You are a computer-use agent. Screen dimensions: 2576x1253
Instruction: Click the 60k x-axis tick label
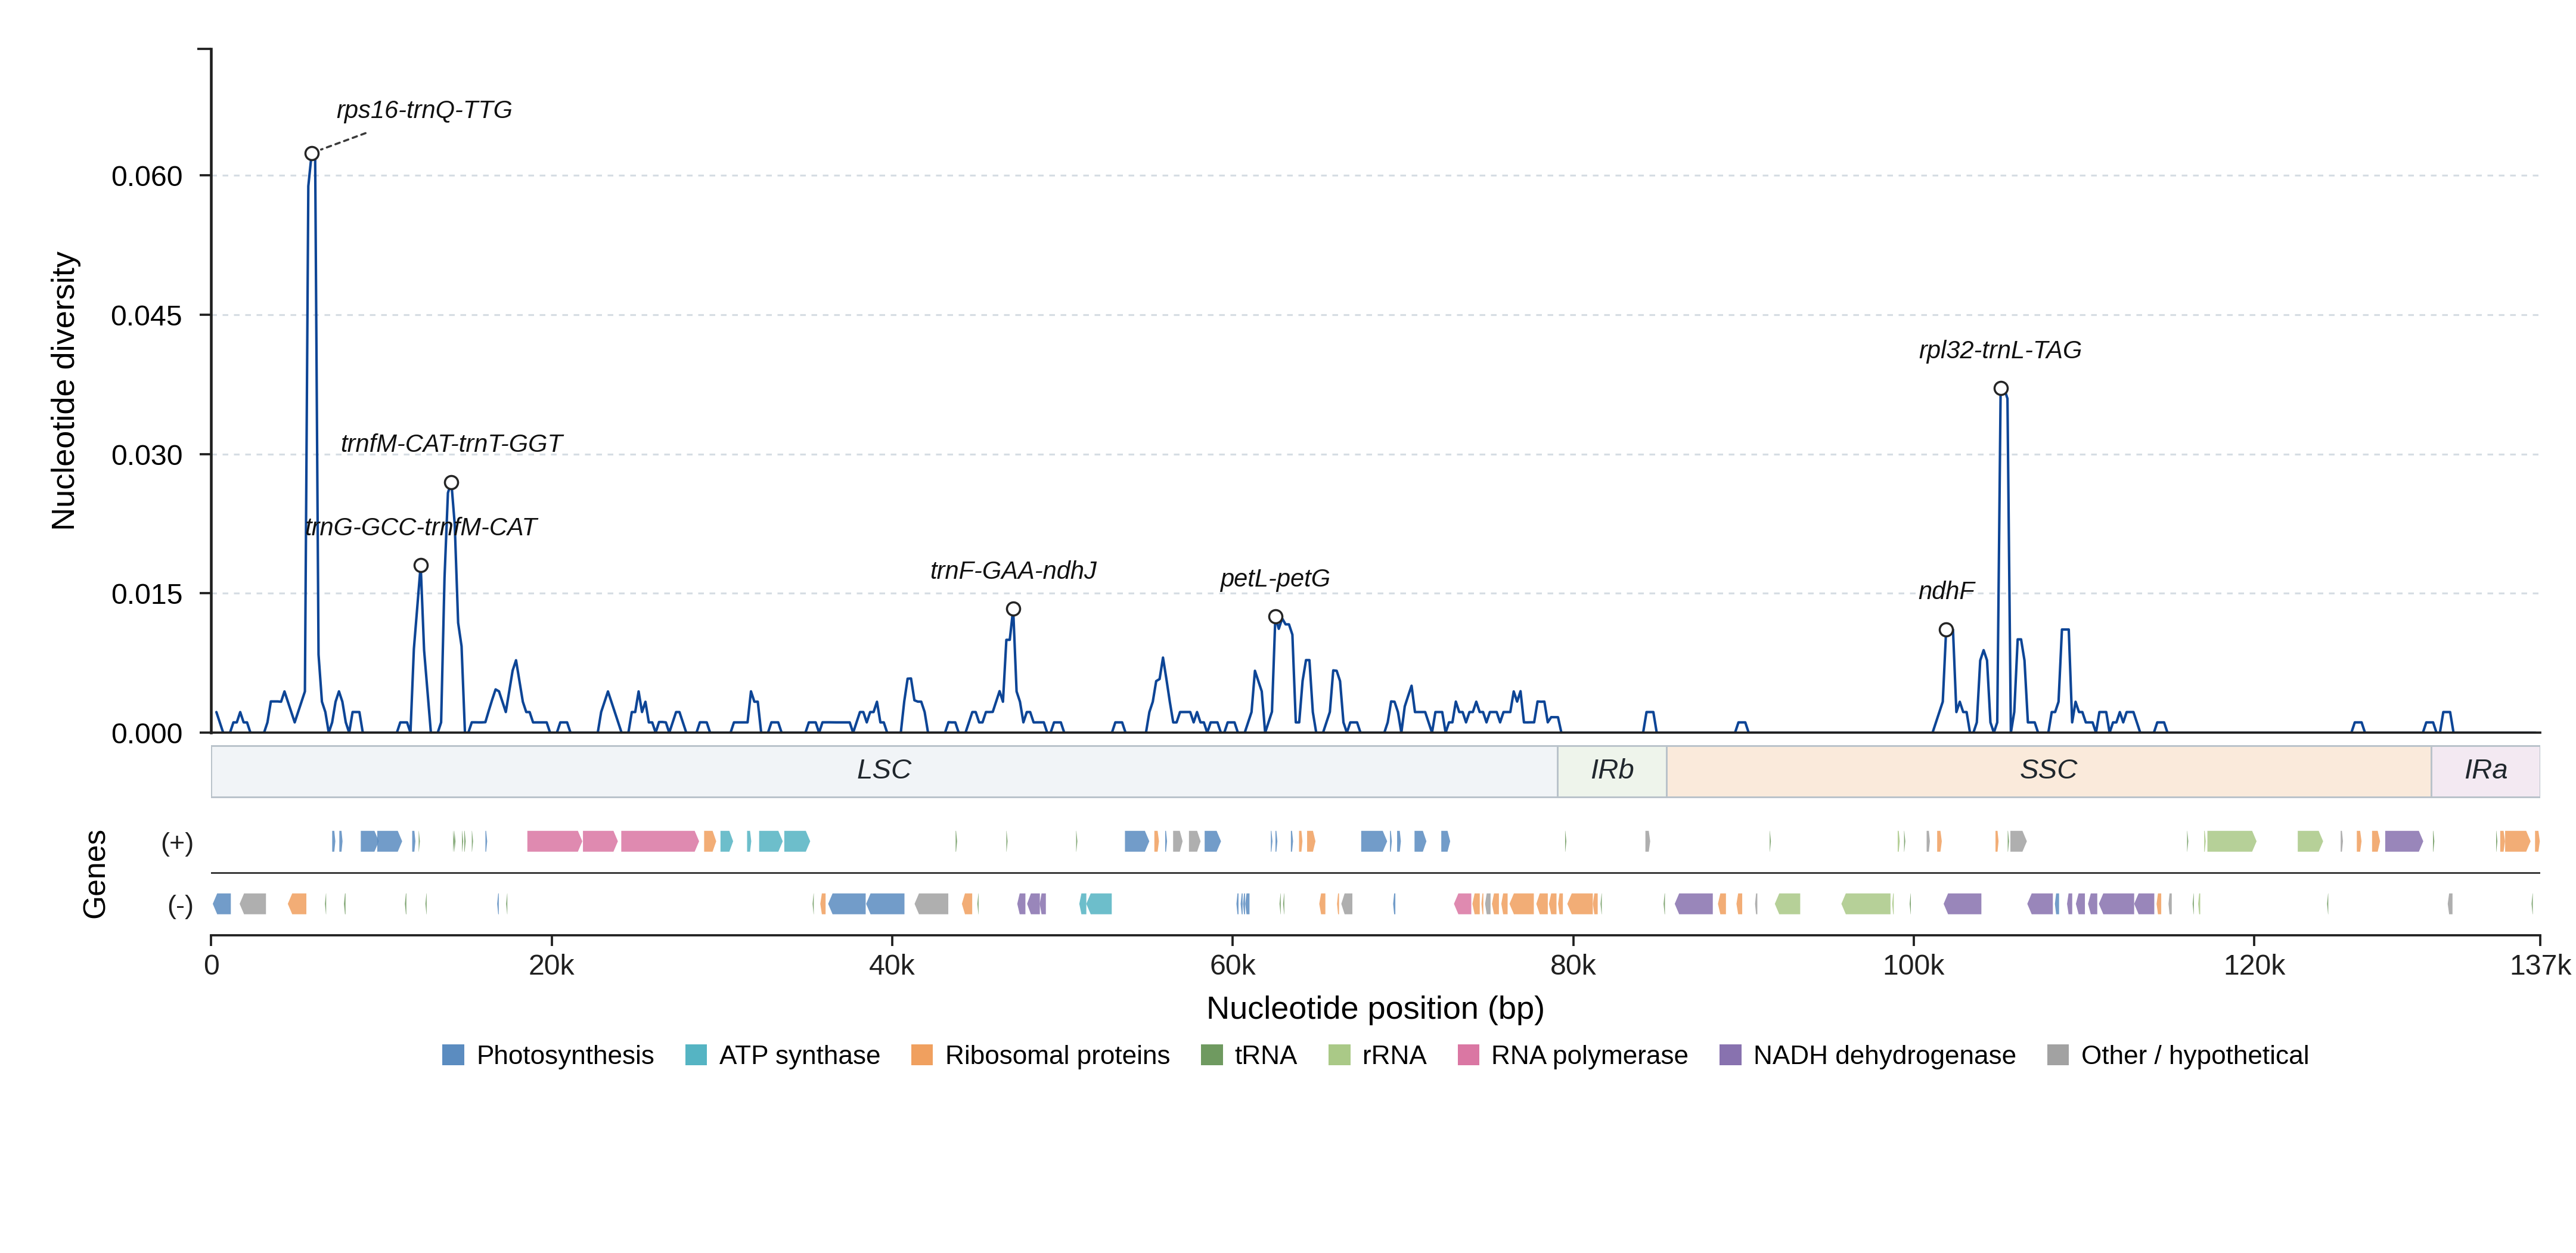pos(1233,966)
